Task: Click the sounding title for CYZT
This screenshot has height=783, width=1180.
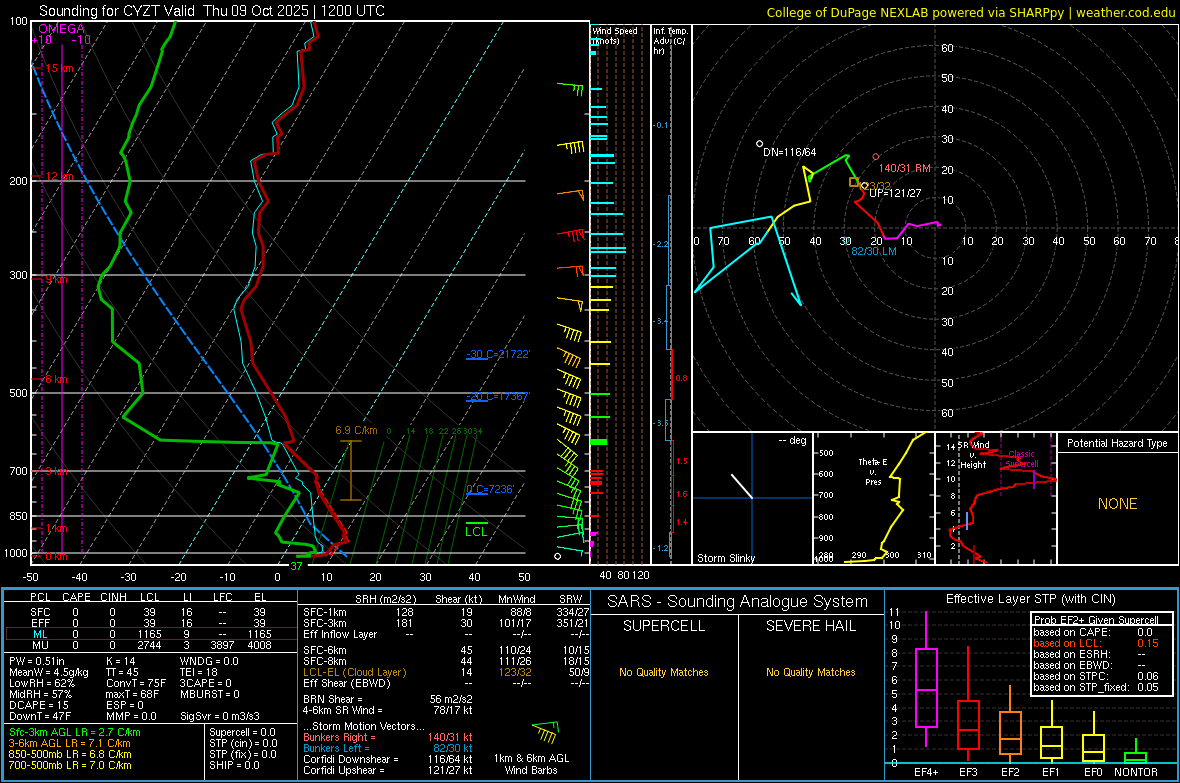Action: [211, 11]
